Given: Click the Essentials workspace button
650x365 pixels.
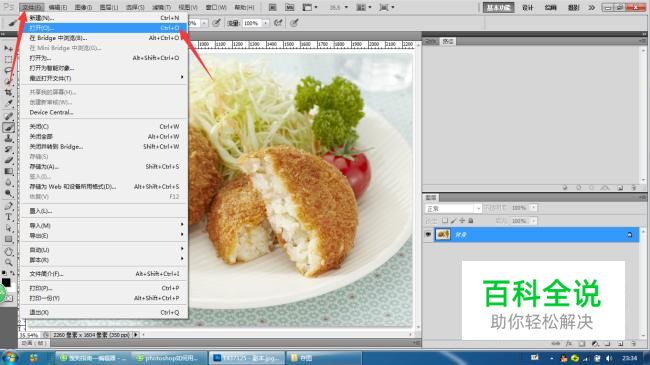Looking at the screenshot, I should pyautogui.click(x=498, y=7).
